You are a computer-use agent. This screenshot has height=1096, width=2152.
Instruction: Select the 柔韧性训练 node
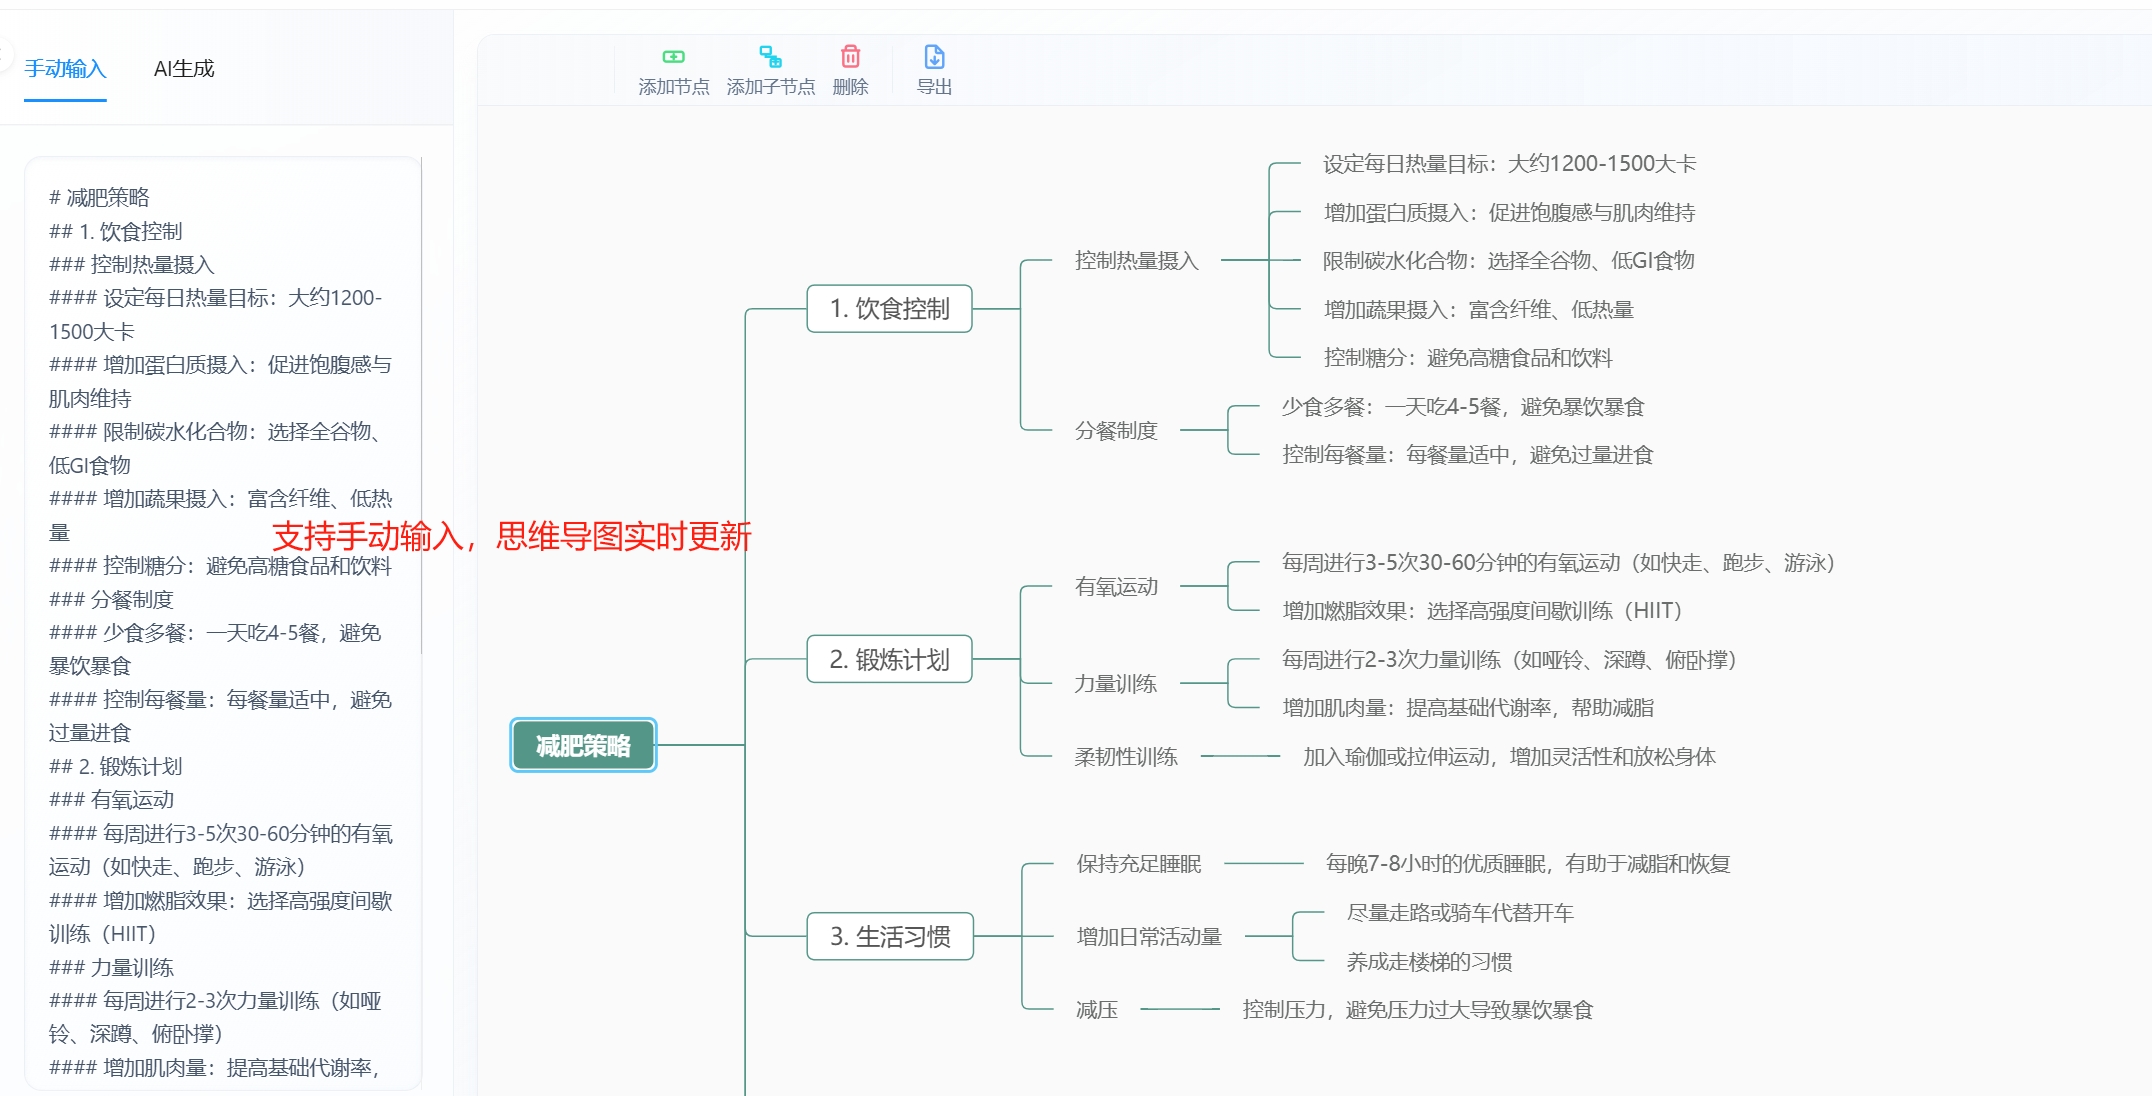click(1126, 757)
